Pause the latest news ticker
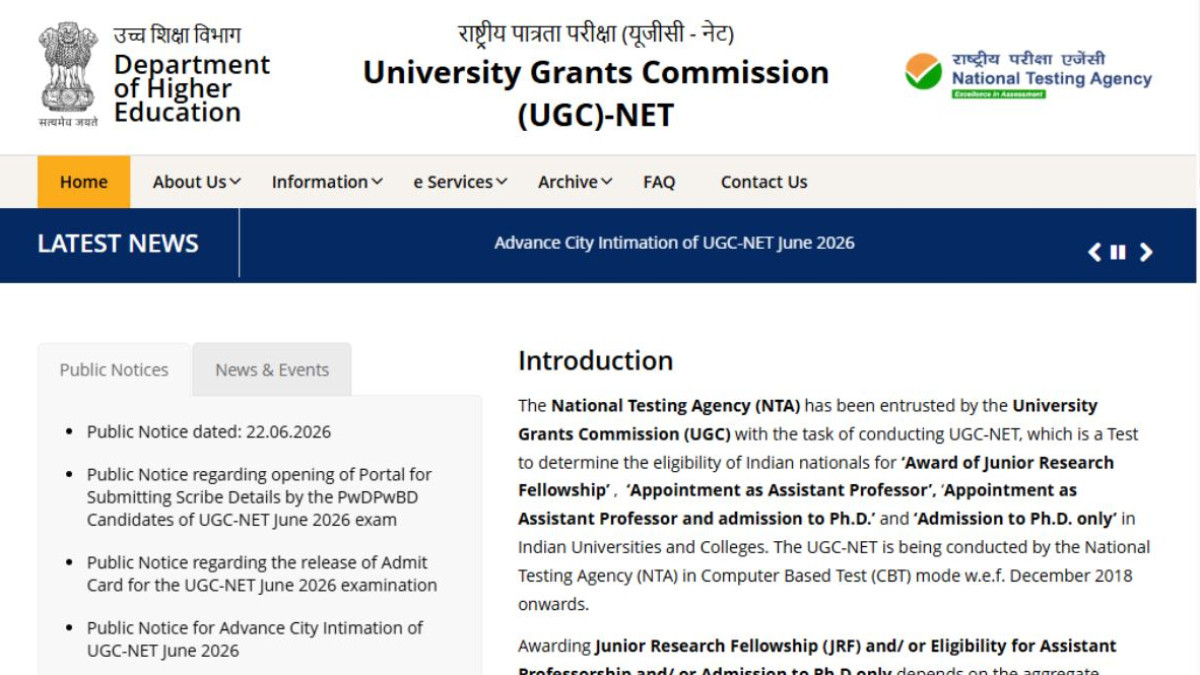Viewport: 1200px width, 675px height. 1118,252
